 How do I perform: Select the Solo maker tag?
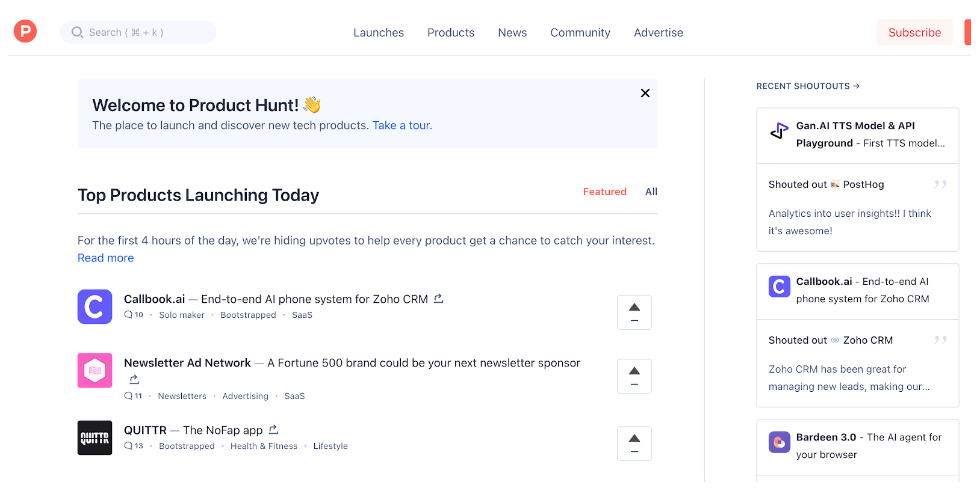click(x=182, y=315)
